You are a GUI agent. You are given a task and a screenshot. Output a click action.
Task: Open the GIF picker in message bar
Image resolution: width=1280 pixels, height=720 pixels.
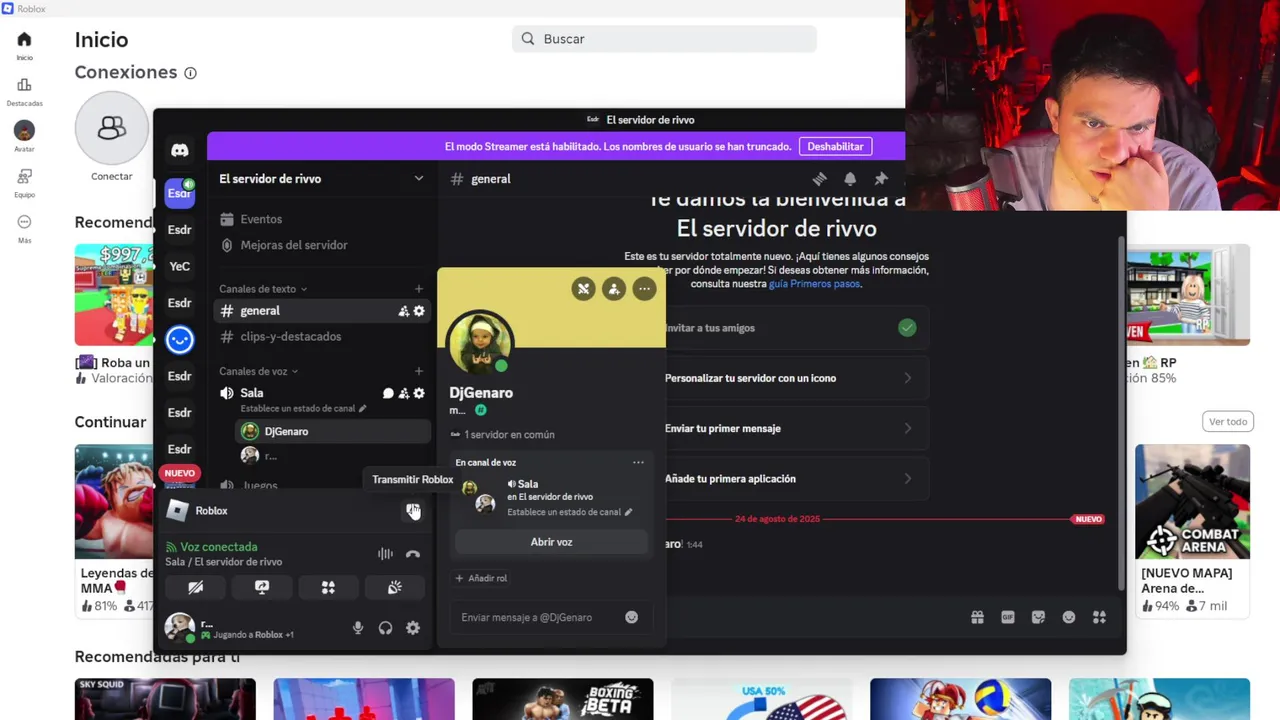1008,617
